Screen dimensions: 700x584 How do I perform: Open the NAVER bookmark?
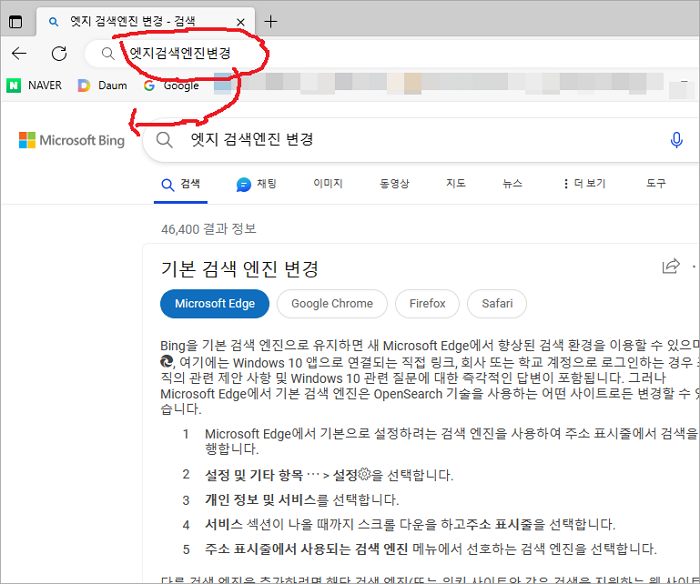pos(38,86)
